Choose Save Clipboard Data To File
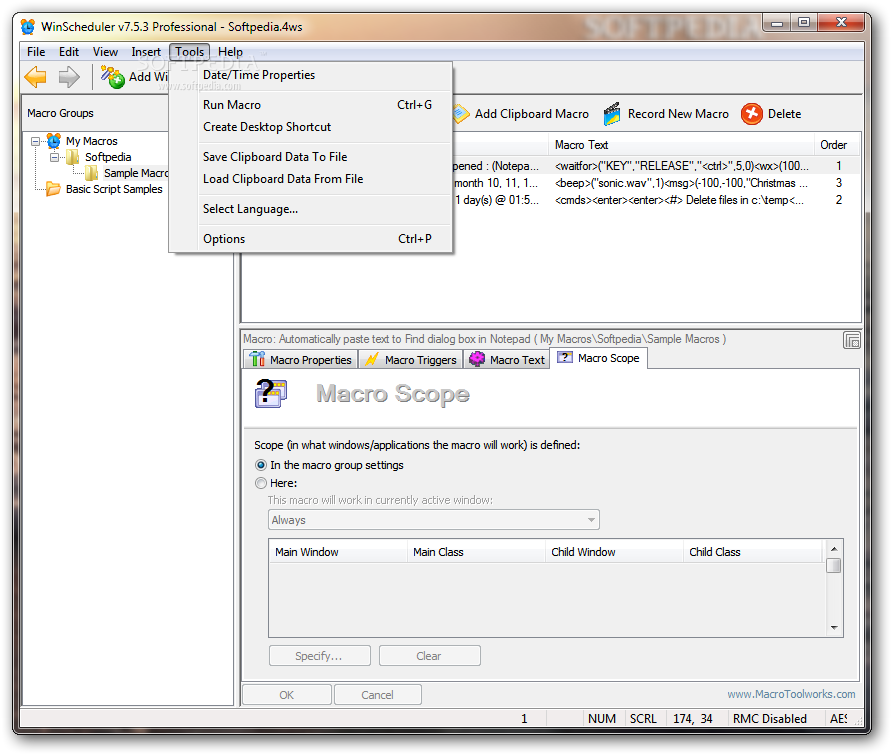 (x=311, y=157)
